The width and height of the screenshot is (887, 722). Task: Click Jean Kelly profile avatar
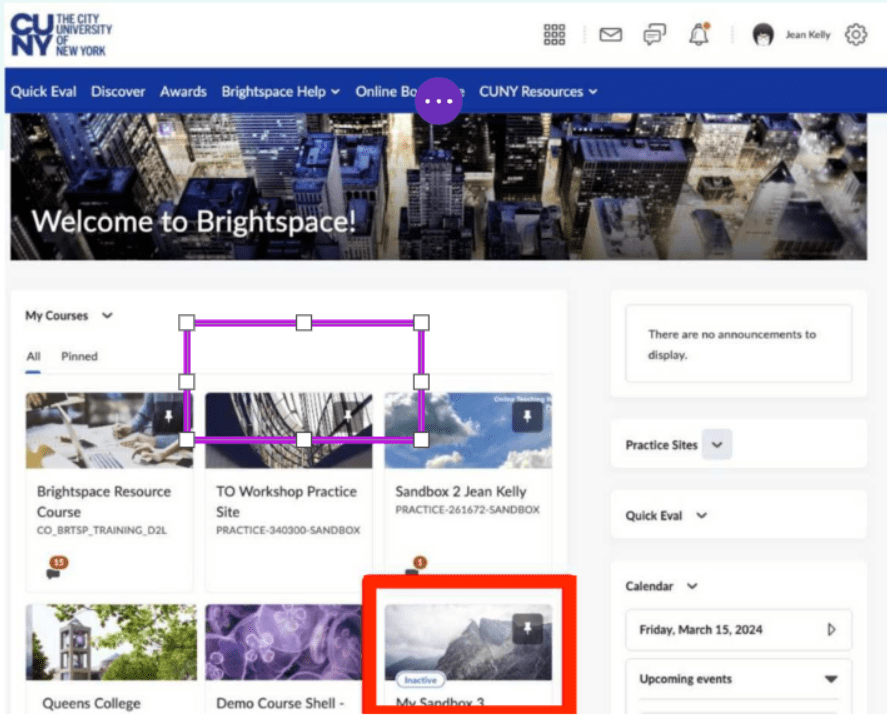pos(763,35)
